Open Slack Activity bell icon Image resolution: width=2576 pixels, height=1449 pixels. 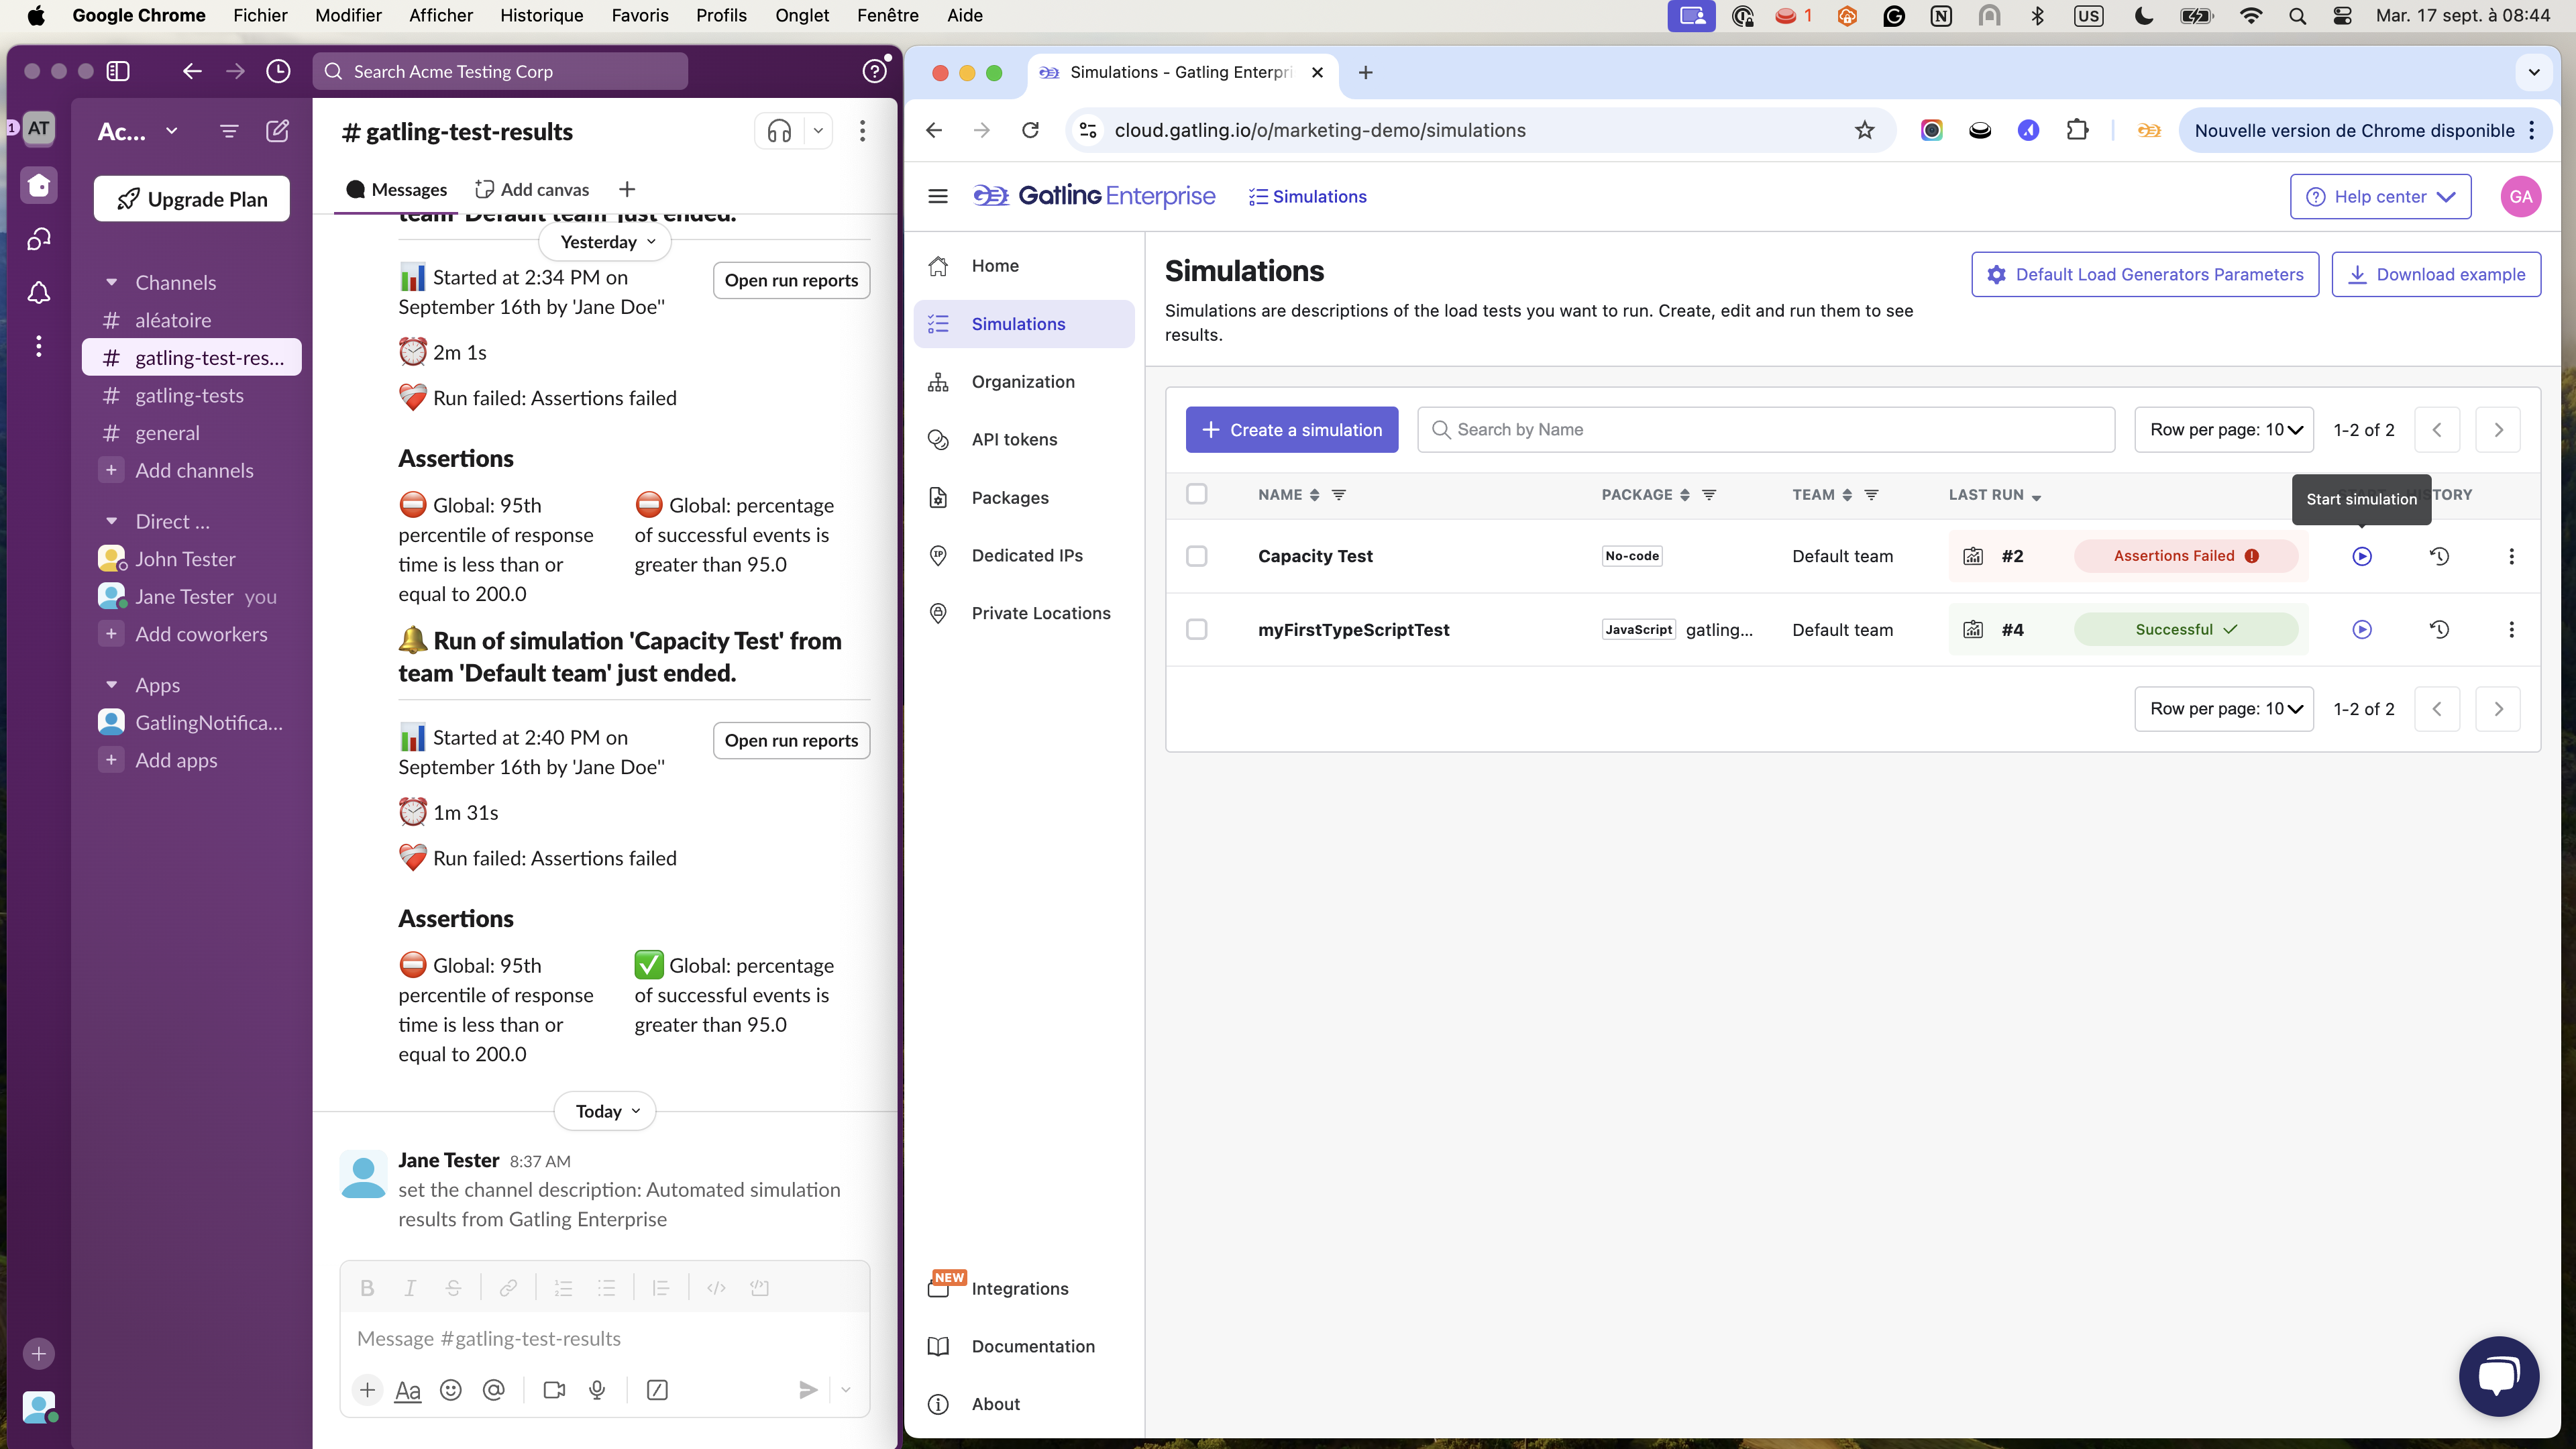[39, 292]
